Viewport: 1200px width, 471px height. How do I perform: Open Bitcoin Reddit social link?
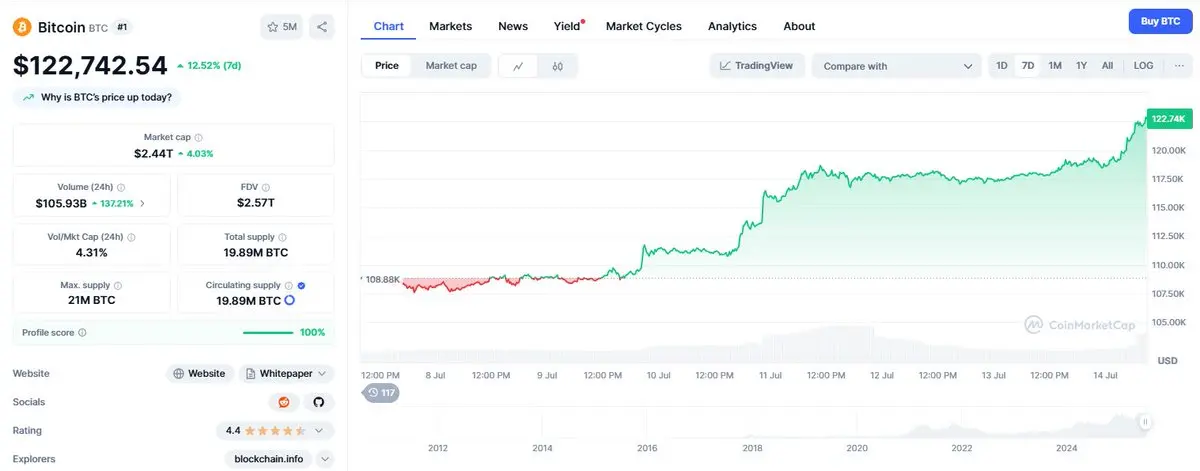(284, 402)
